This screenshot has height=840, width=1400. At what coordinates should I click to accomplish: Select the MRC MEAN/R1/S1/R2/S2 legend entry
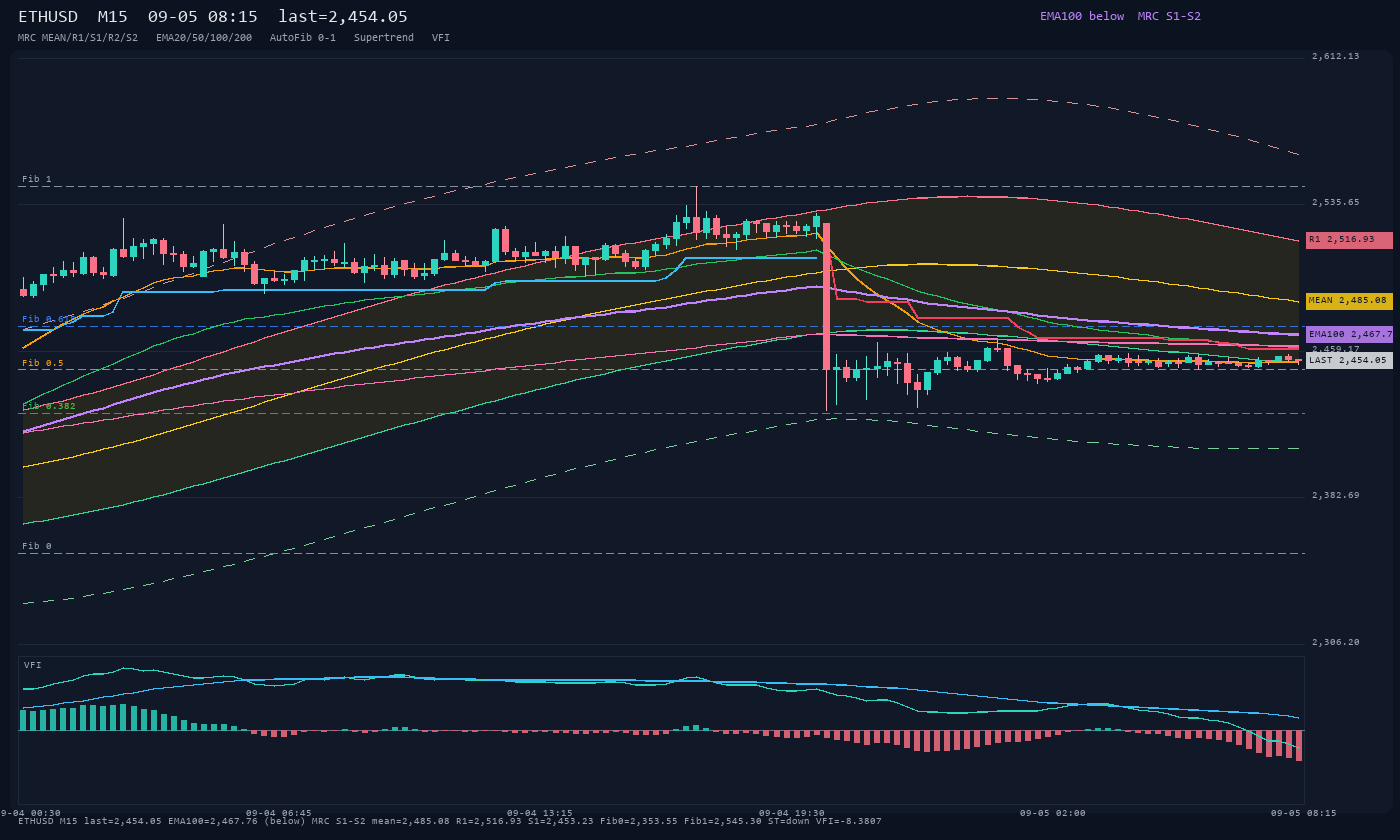click(78, 38)
